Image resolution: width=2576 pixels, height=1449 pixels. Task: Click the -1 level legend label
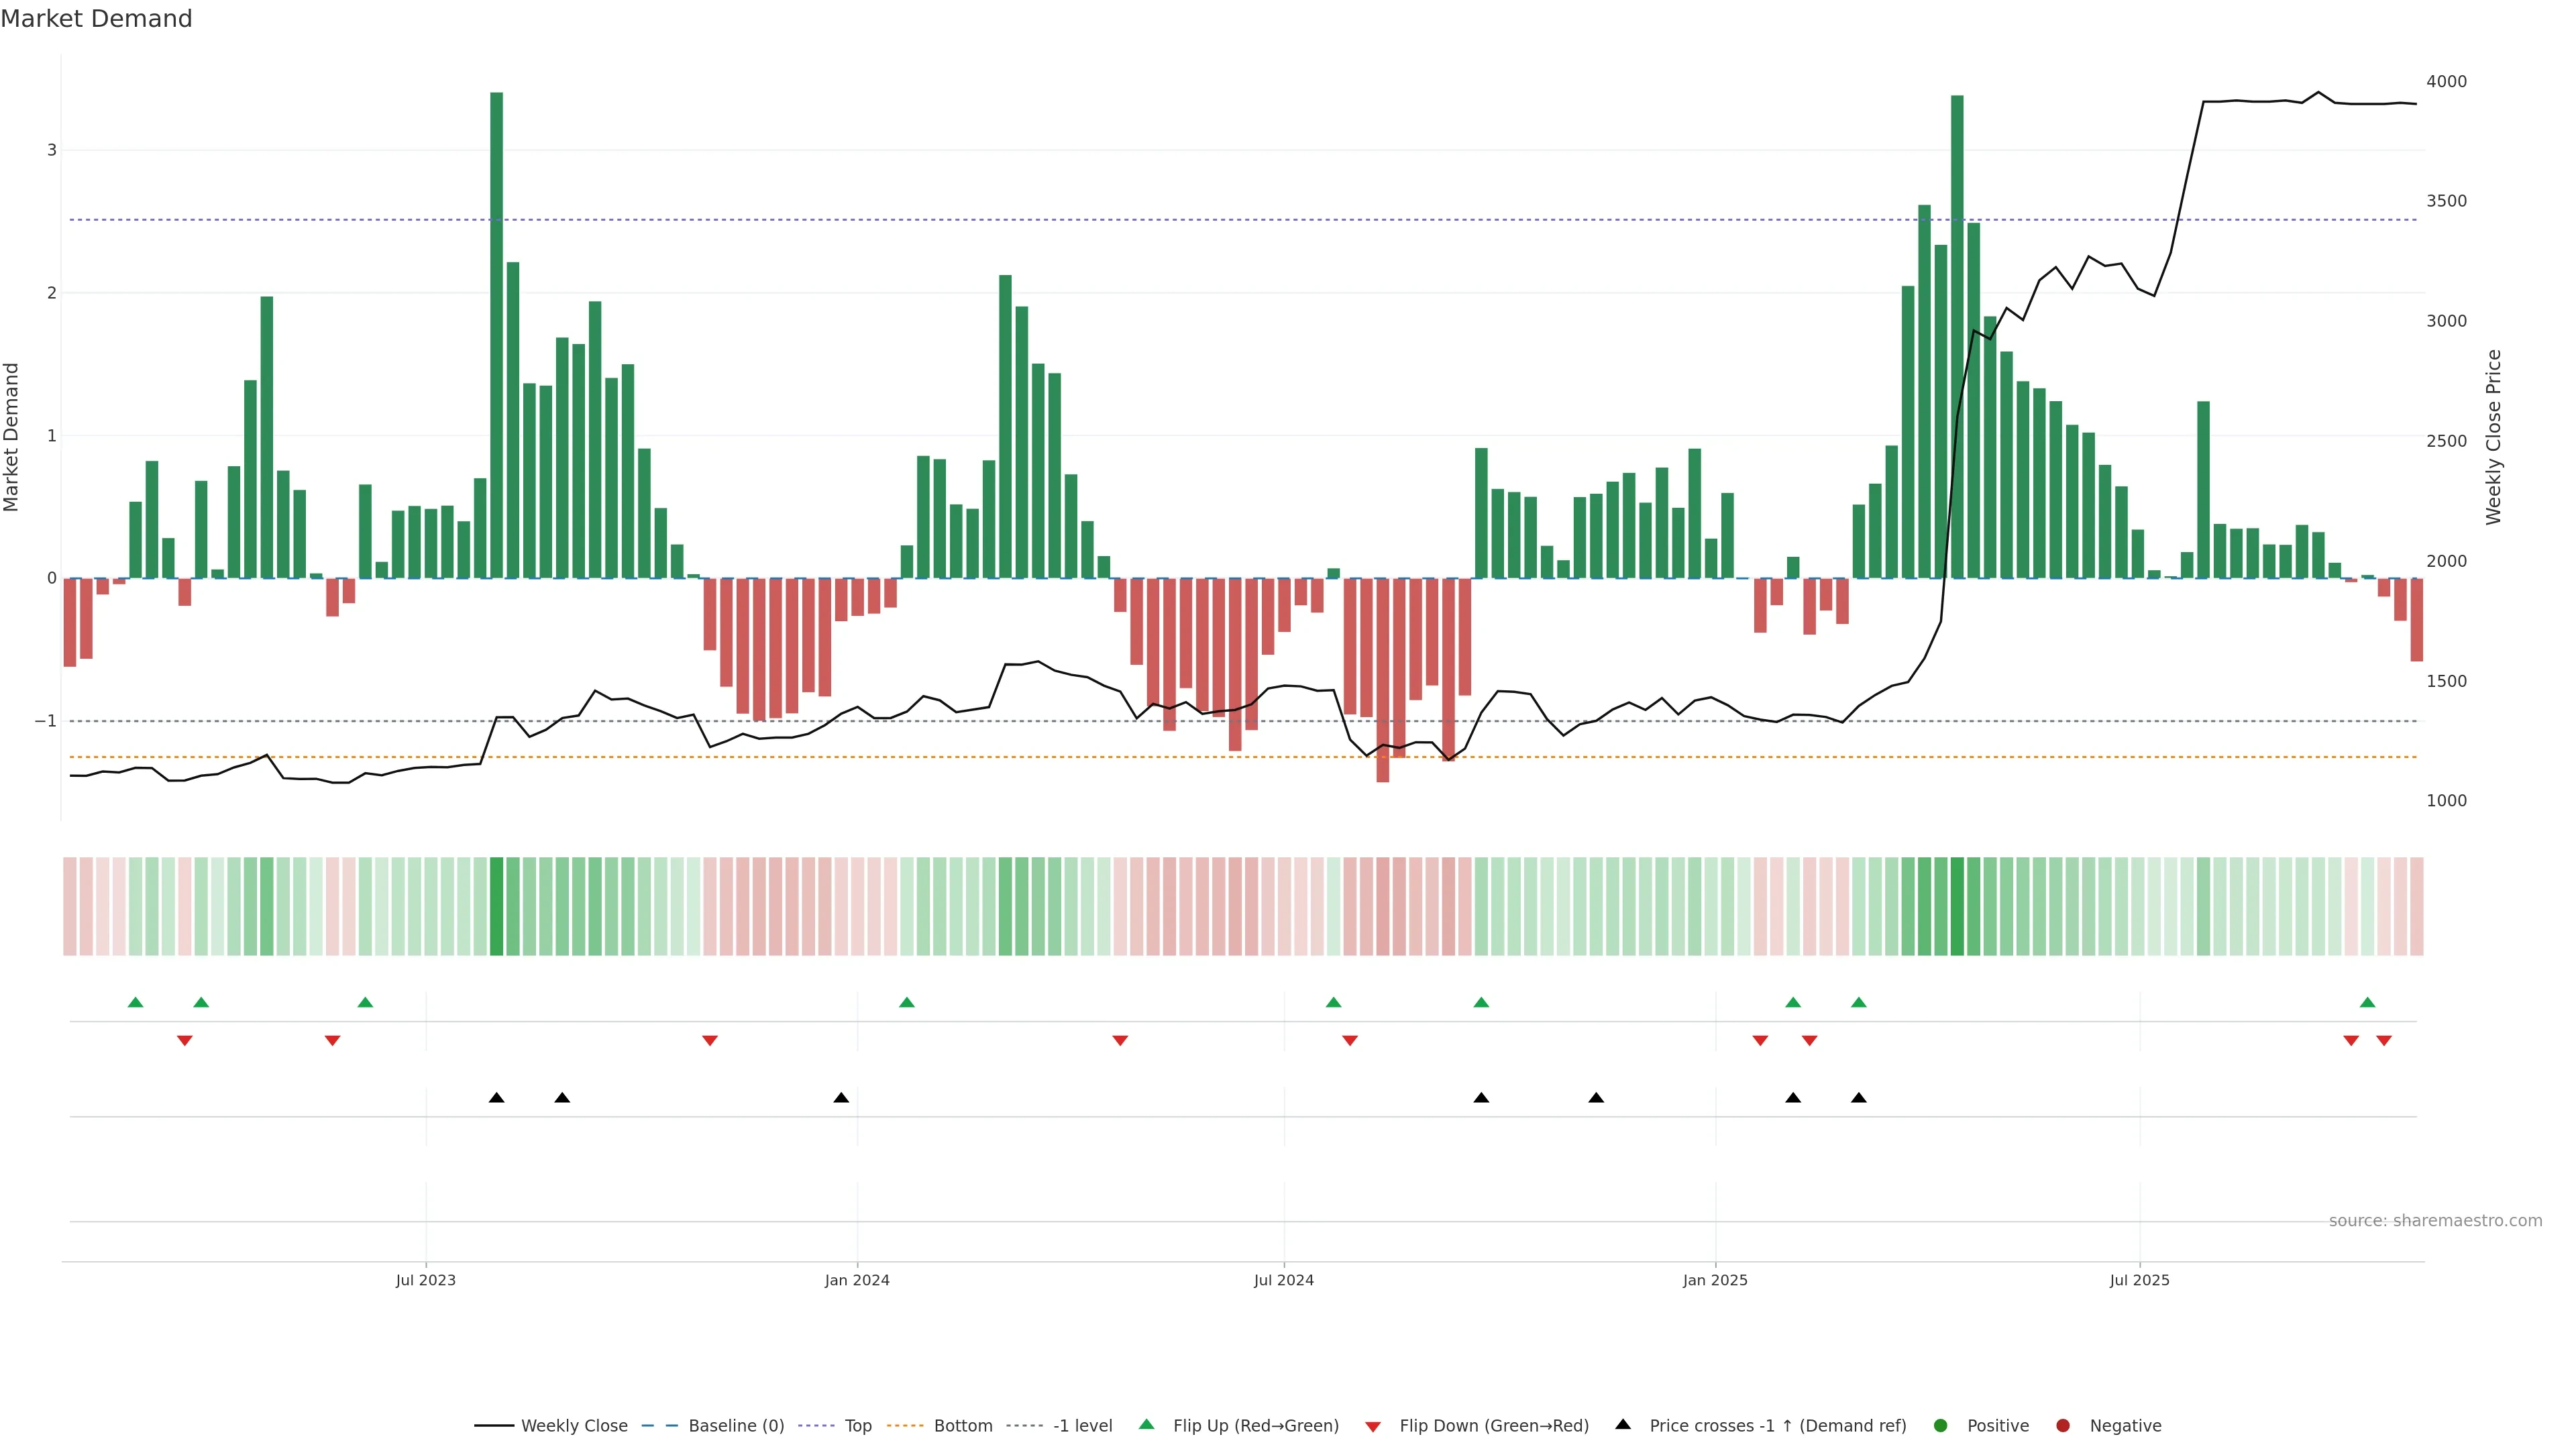point(1082,1426)
